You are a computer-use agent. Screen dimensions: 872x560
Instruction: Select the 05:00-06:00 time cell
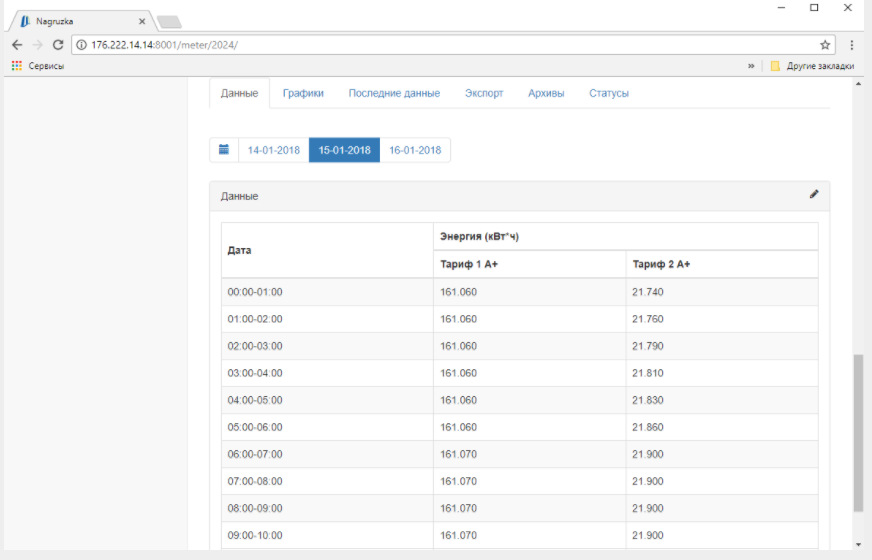[x=328, y=427]
